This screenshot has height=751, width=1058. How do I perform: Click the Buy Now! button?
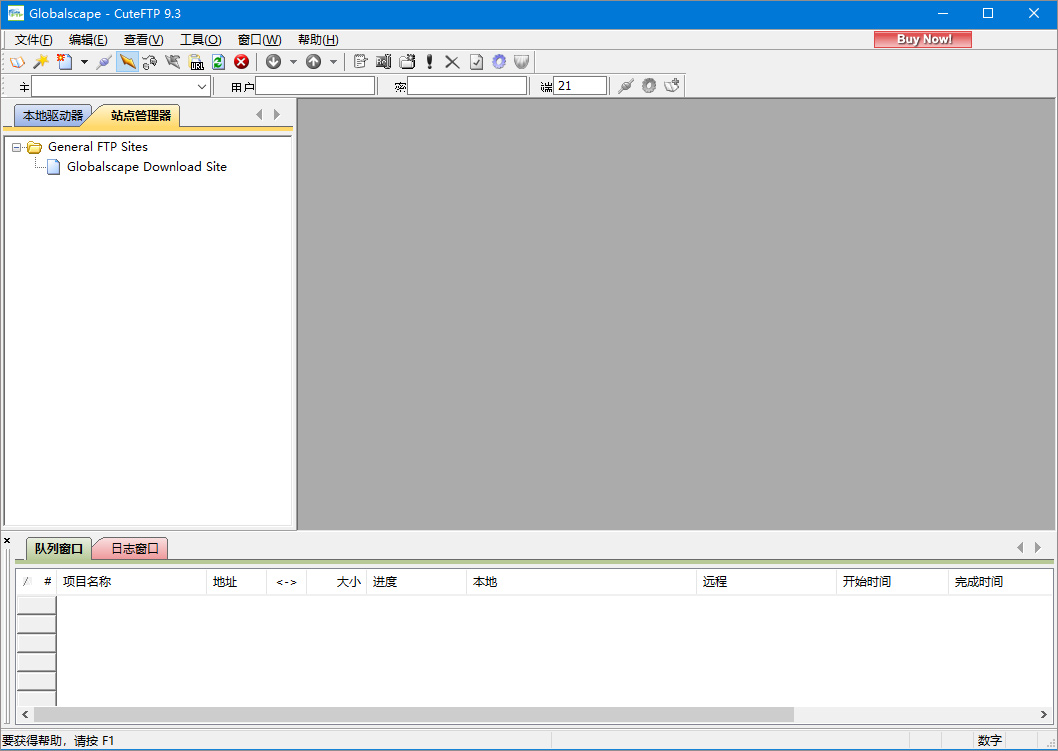922,40
